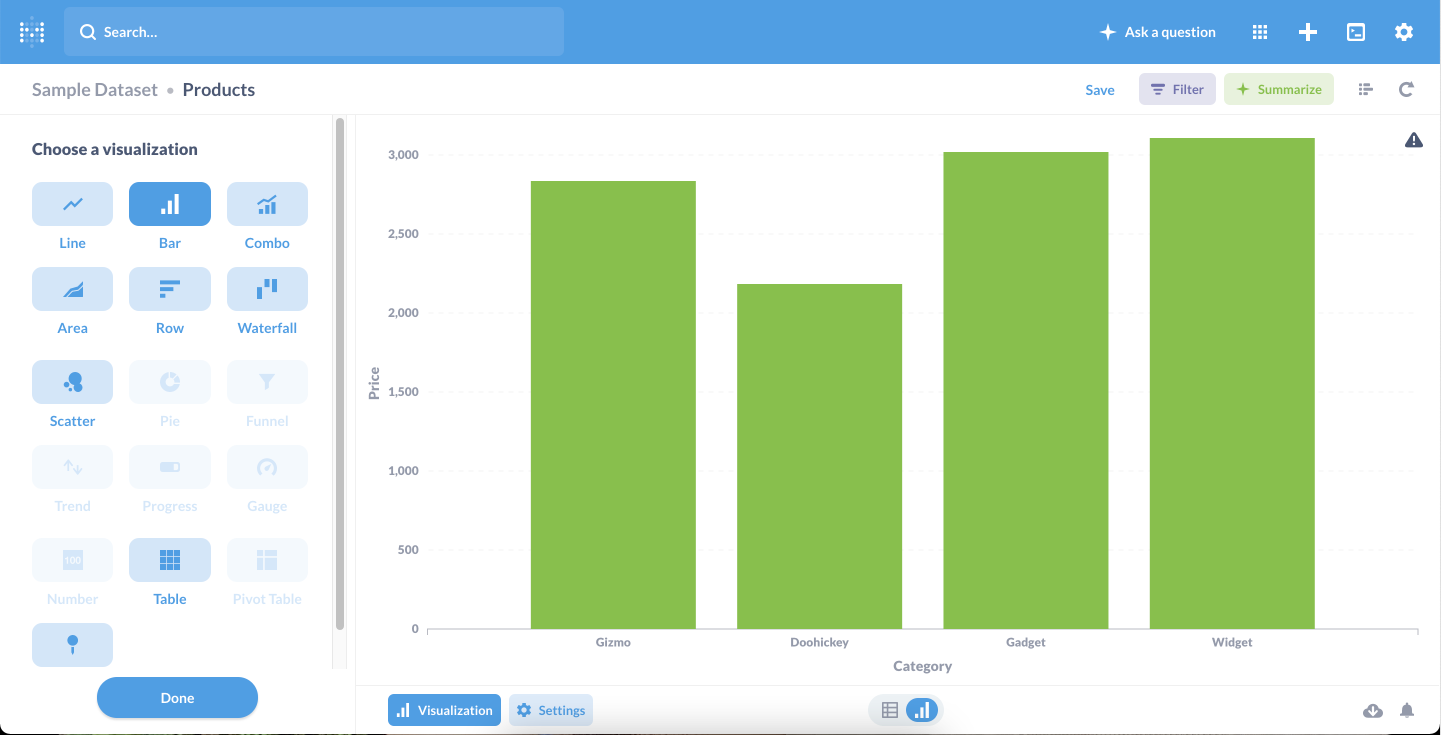Open the alerts bell icon
Image resolution: width=1441 pixels, height=735 pixels.
1407,711
